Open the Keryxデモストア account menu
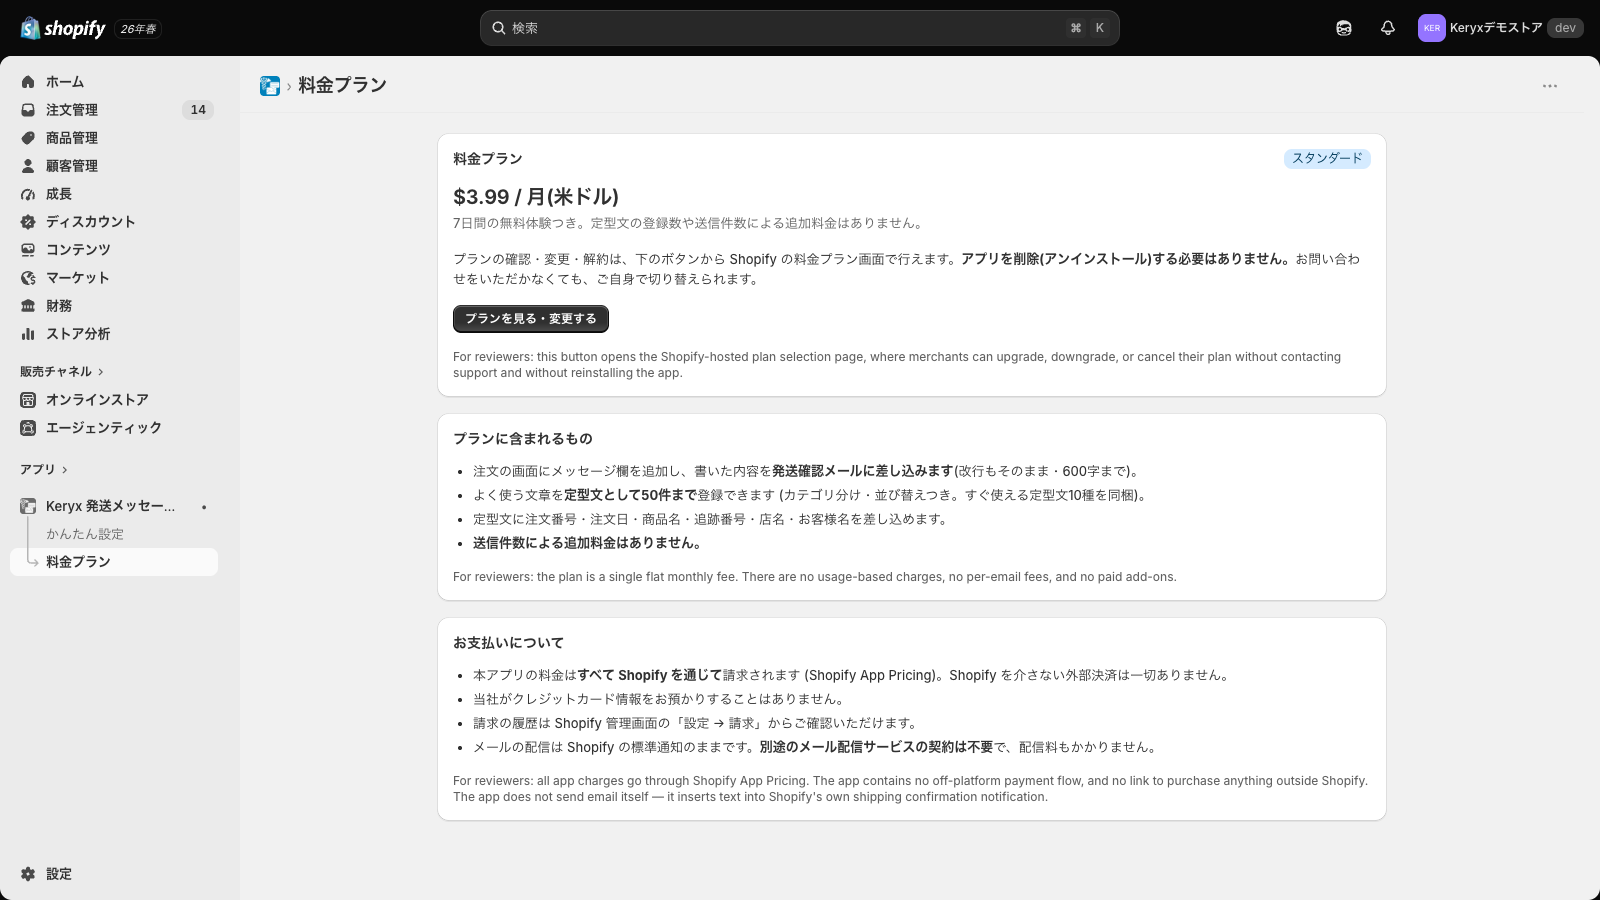This screenshot has height=900, width=1600. pyautogui.click(x=1500, y=28)
